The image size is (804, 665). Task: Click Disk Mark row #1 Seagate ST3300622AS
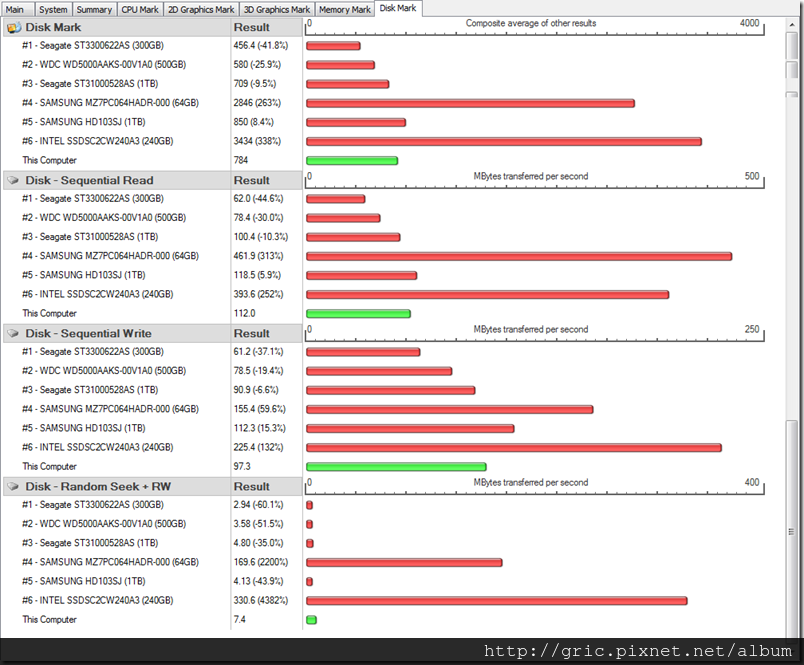tap(93, 46)
